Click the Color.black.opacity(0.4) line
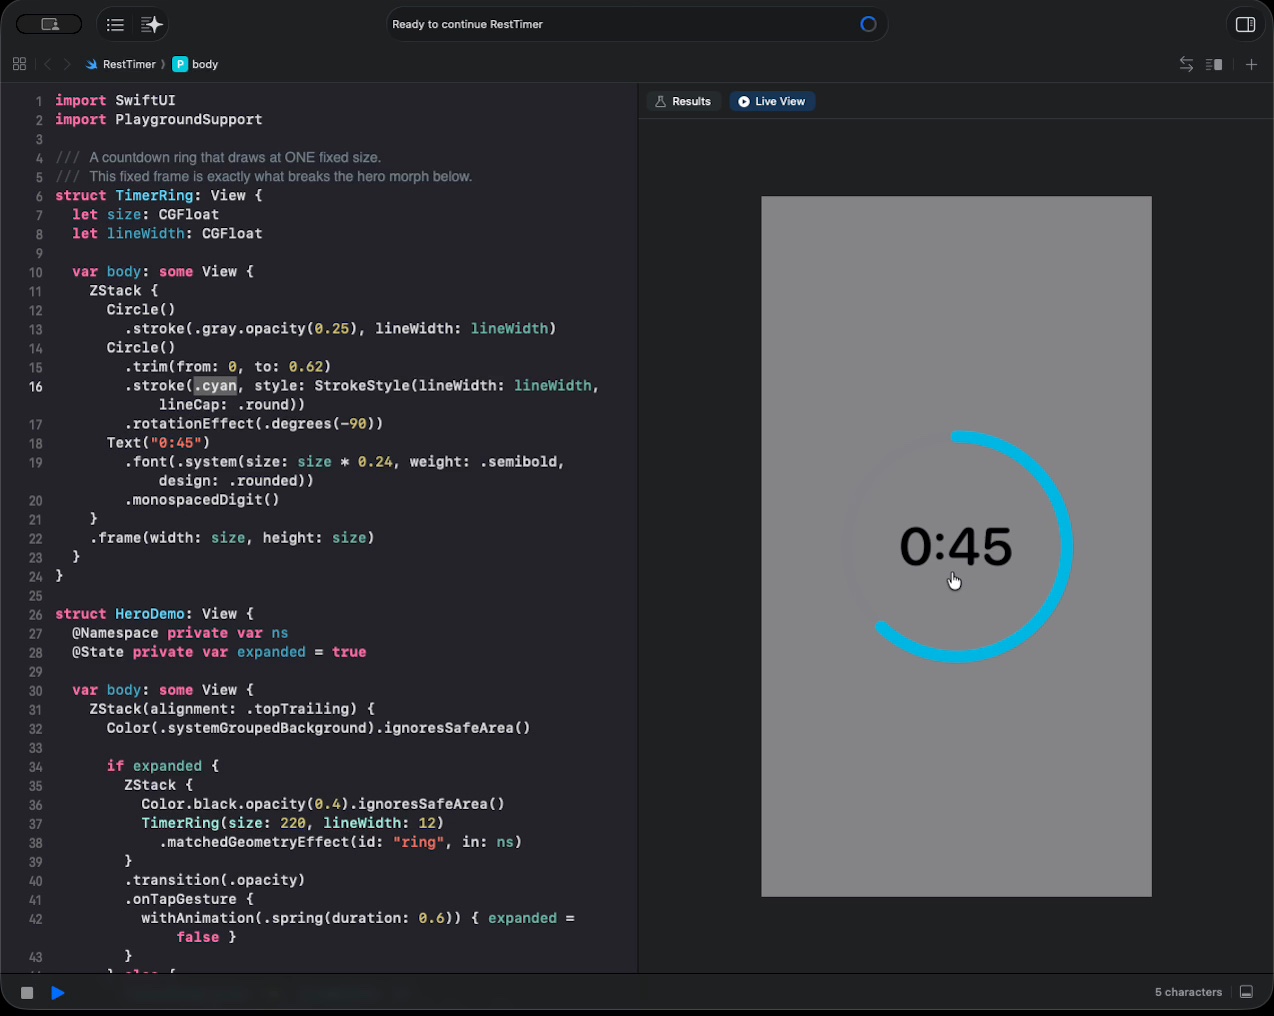Screen dimensions: 1274x1016 pyautogui.click(x=323, y=804)
